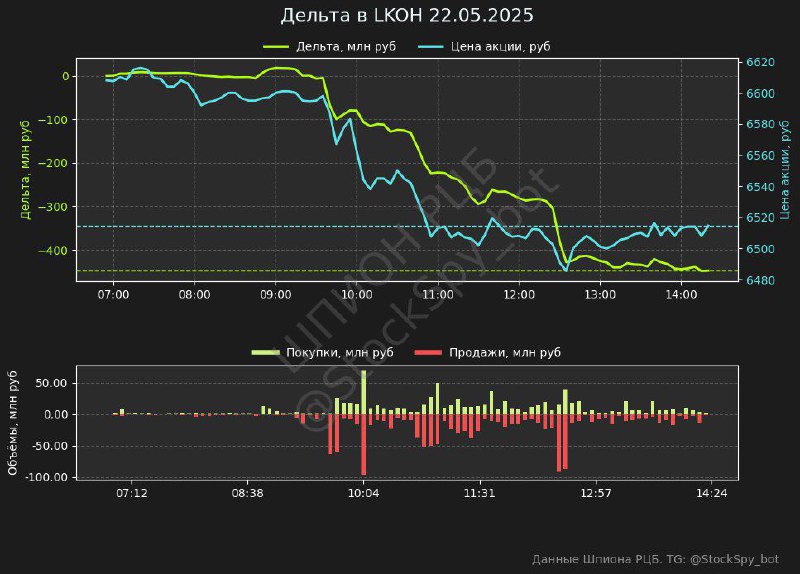This screenshot has width=800, height=574.
Task: Click the footer text 'Данные Шпиона РЦБ. TG: @StockSpy_bot'
Action: [656, 559]
